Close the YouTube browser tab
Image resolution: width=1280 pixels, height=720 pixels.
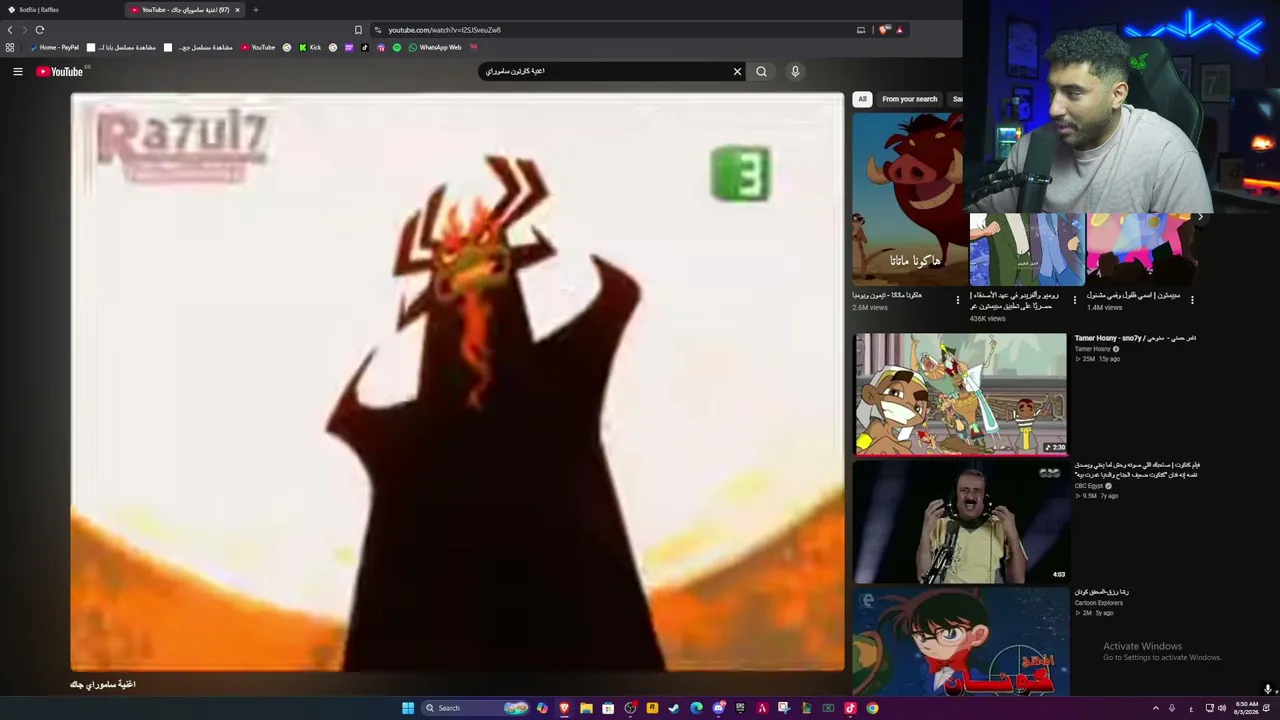coord(237,10)
